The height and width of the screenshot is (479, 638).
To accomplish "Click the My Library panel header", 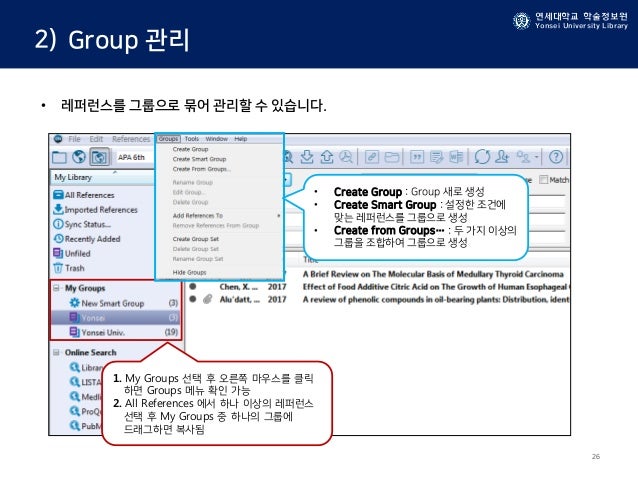I will coord(103,177).
